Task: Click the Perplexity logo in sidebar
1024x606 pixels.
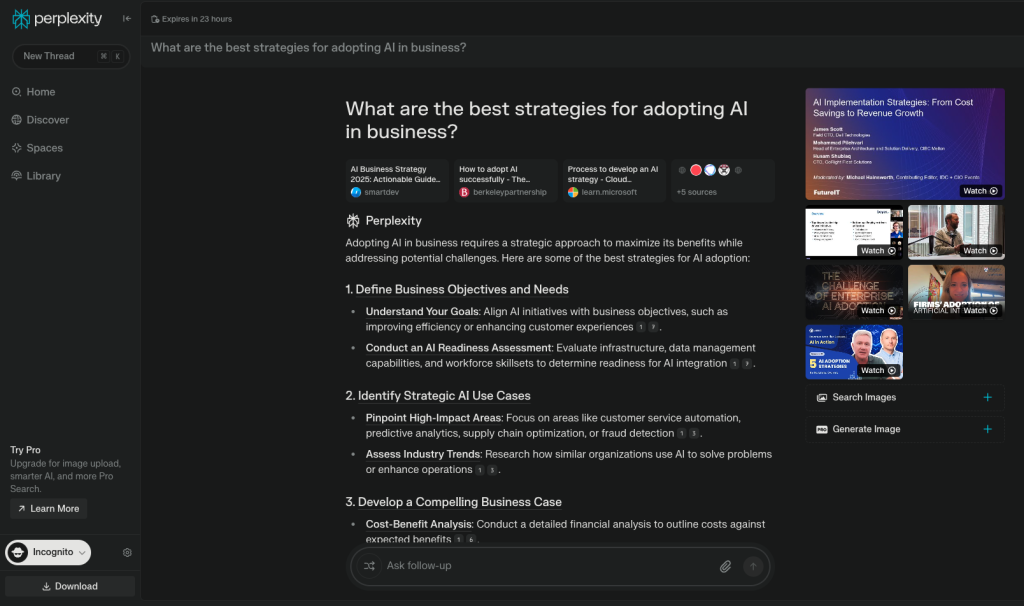Action: pyautogui.click(x=57, y=19)
